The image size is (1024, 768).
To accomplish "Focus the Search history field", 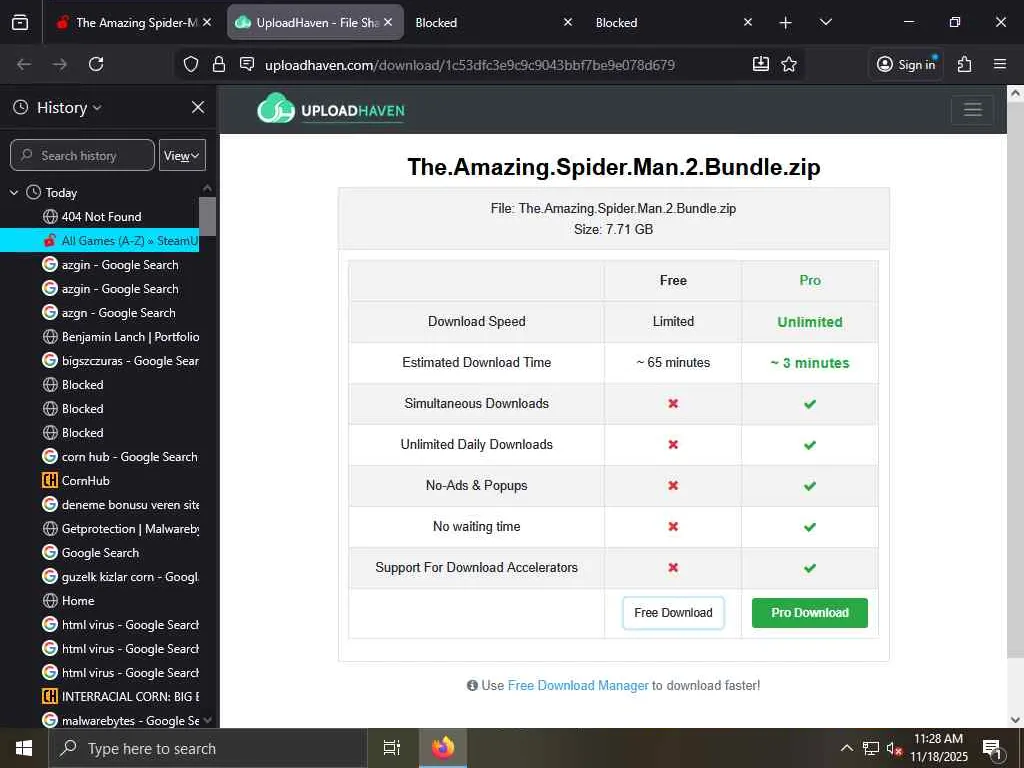I will pos(82,155).
